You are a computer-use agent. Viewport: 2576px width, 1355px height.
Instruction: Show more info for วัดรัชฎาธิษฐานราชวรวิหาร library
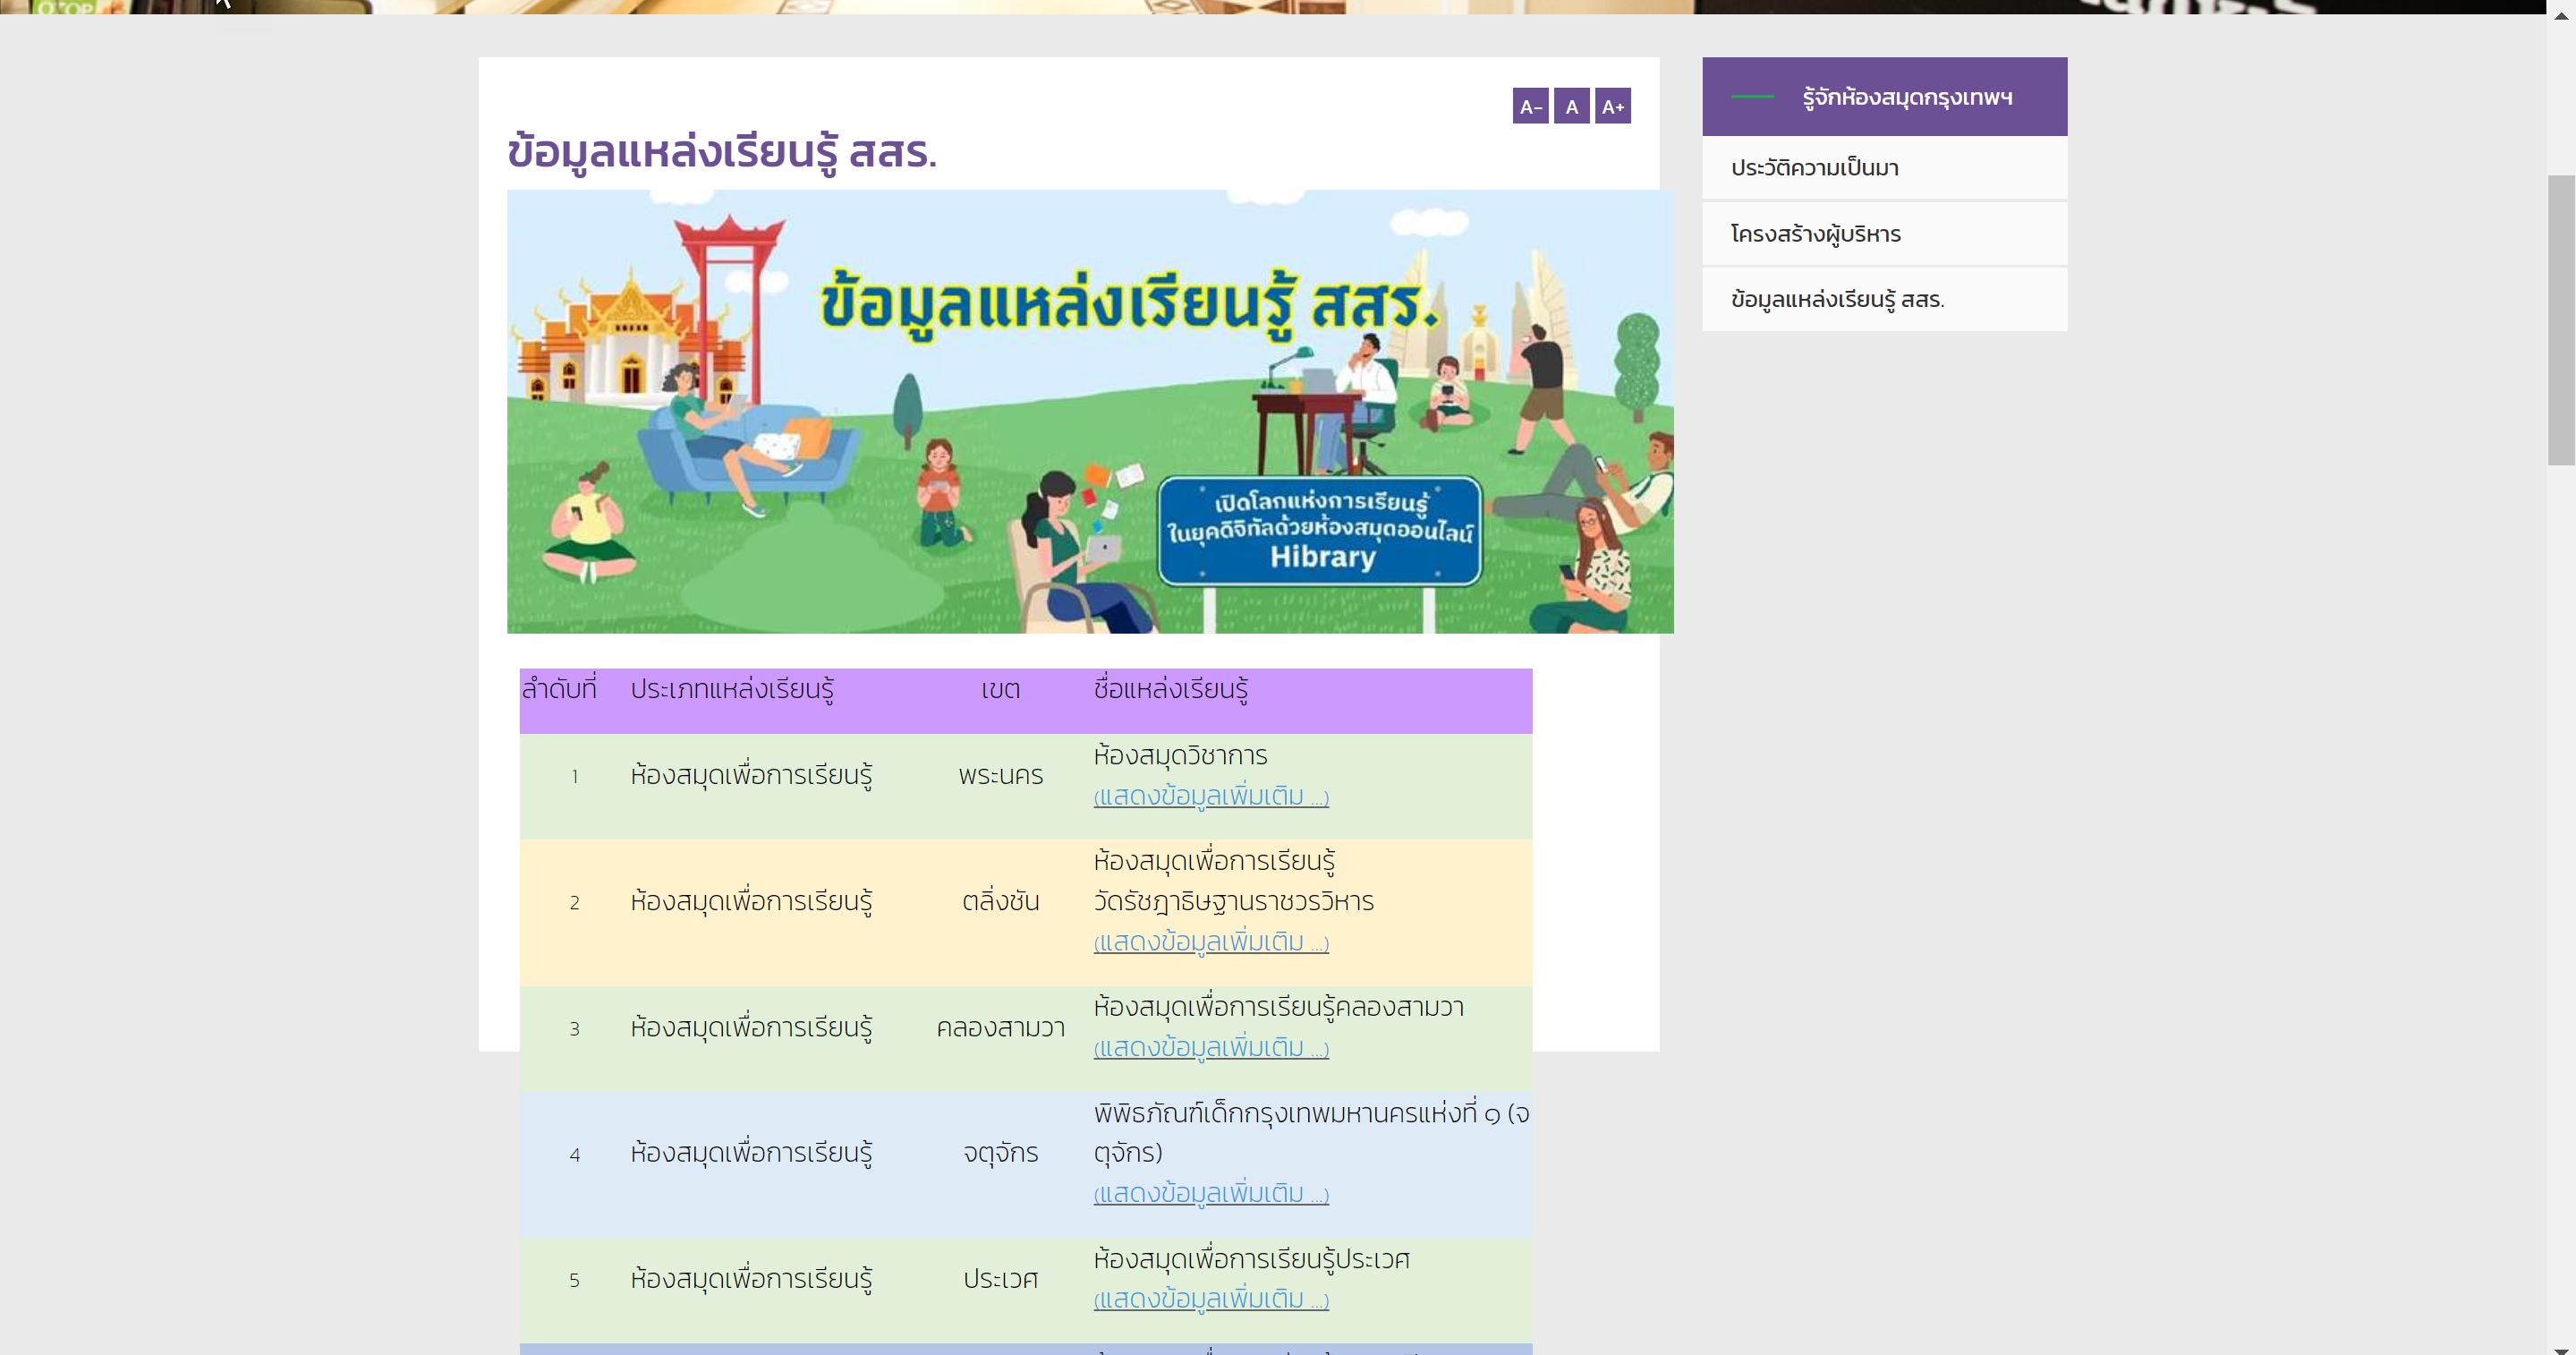pos(1210,942)
